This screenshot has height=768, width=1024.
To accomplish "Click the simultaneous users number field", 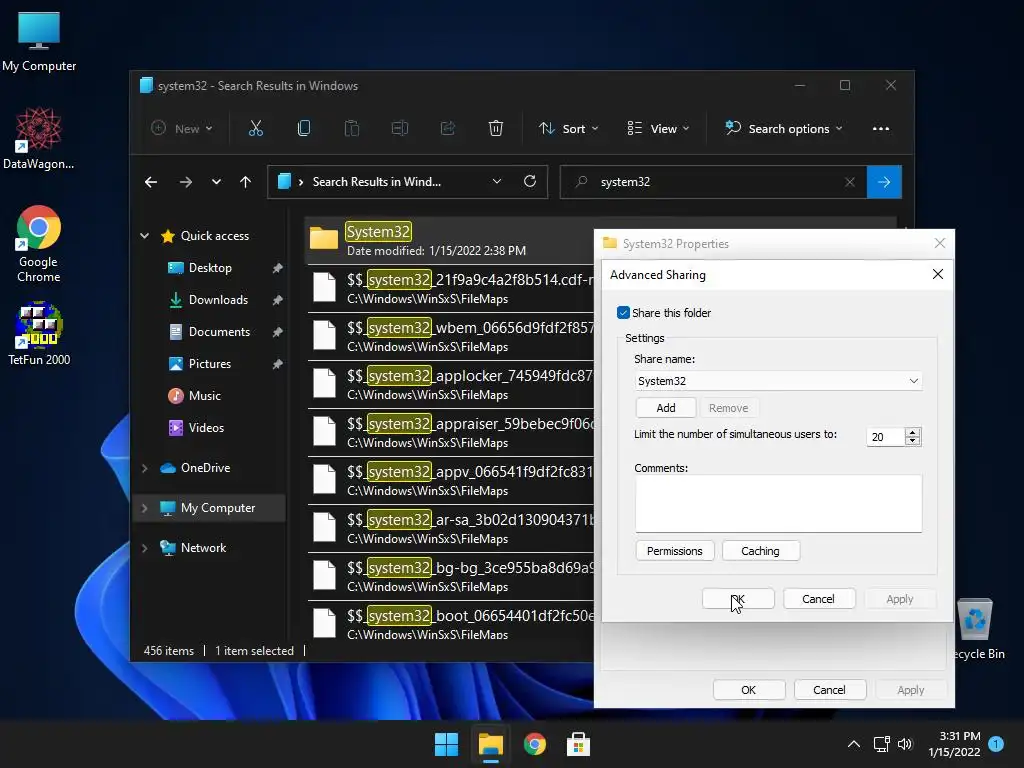I will pos(886,437).
